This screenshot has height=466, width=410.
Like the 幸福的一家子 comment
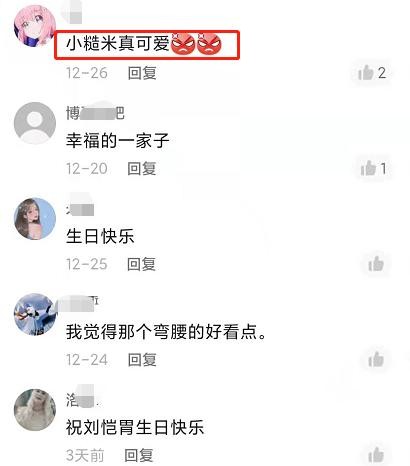pyautogui.click(x=368, y=168)
